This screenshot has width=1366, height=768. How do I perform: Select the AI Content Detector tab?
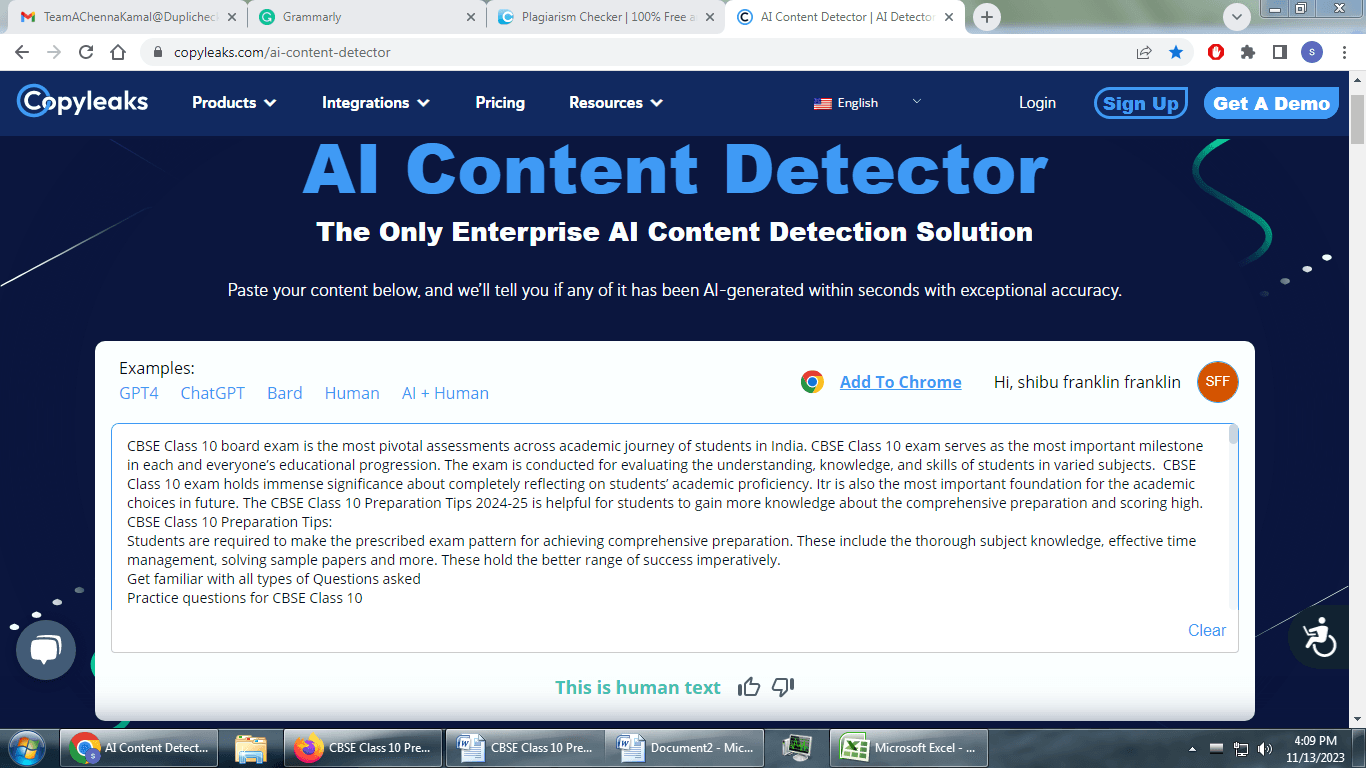pyautogui.click(x=843, y=17)
